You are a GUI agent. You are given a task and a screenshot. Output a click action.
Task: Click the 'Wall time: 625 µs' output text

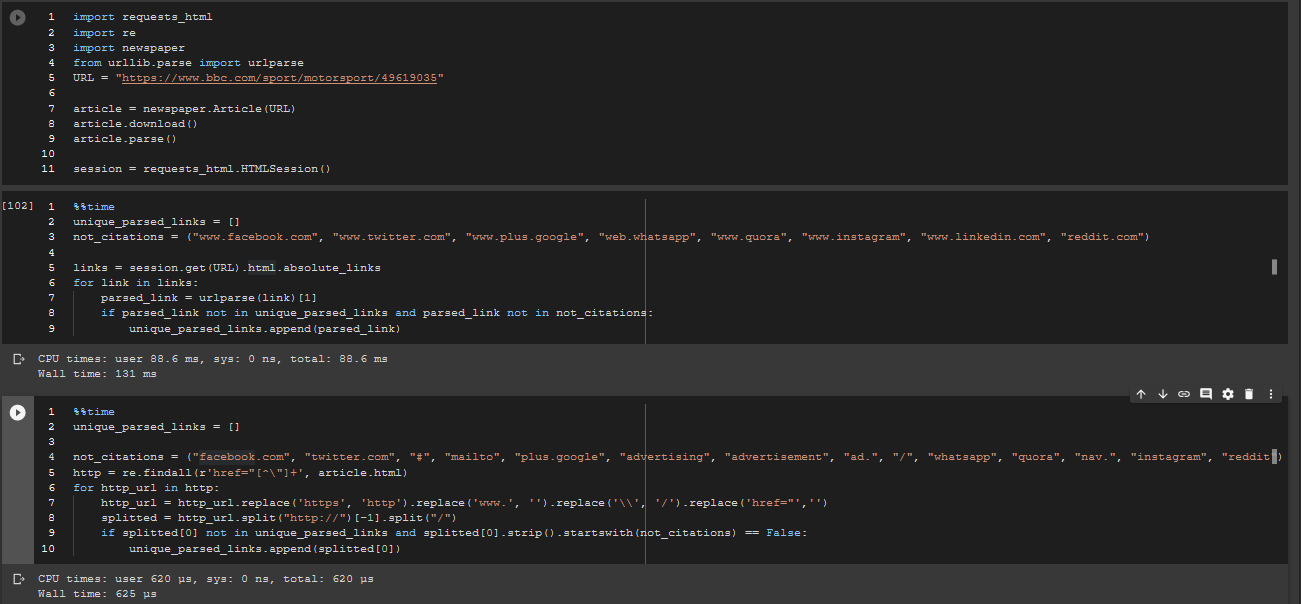click(97, 594)
